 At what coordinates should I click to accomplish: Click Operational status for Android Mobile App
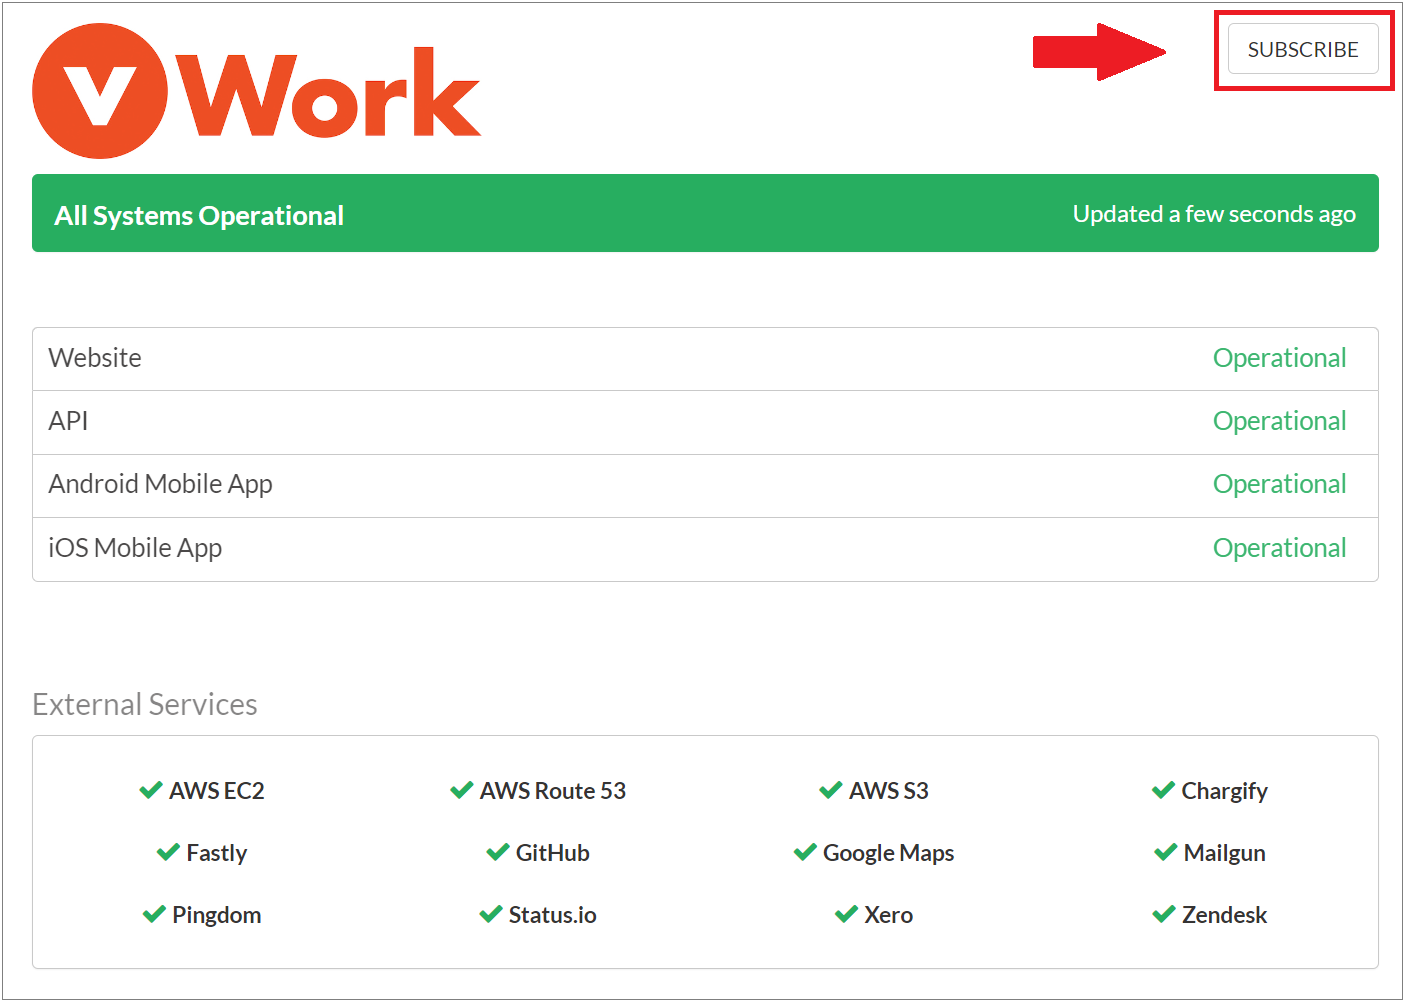pyautogui.click(x=1279, y=484)
